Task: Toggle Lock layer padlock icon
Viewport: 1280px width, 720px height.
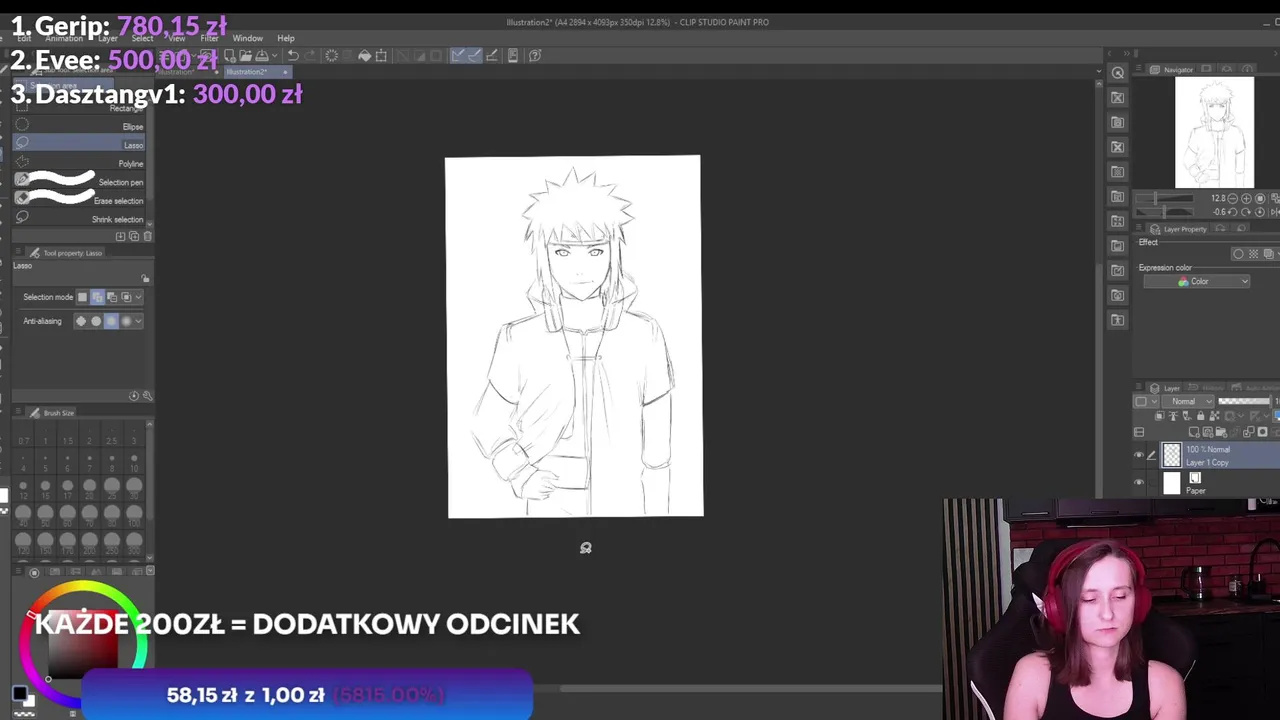Action: (1201, 416)
